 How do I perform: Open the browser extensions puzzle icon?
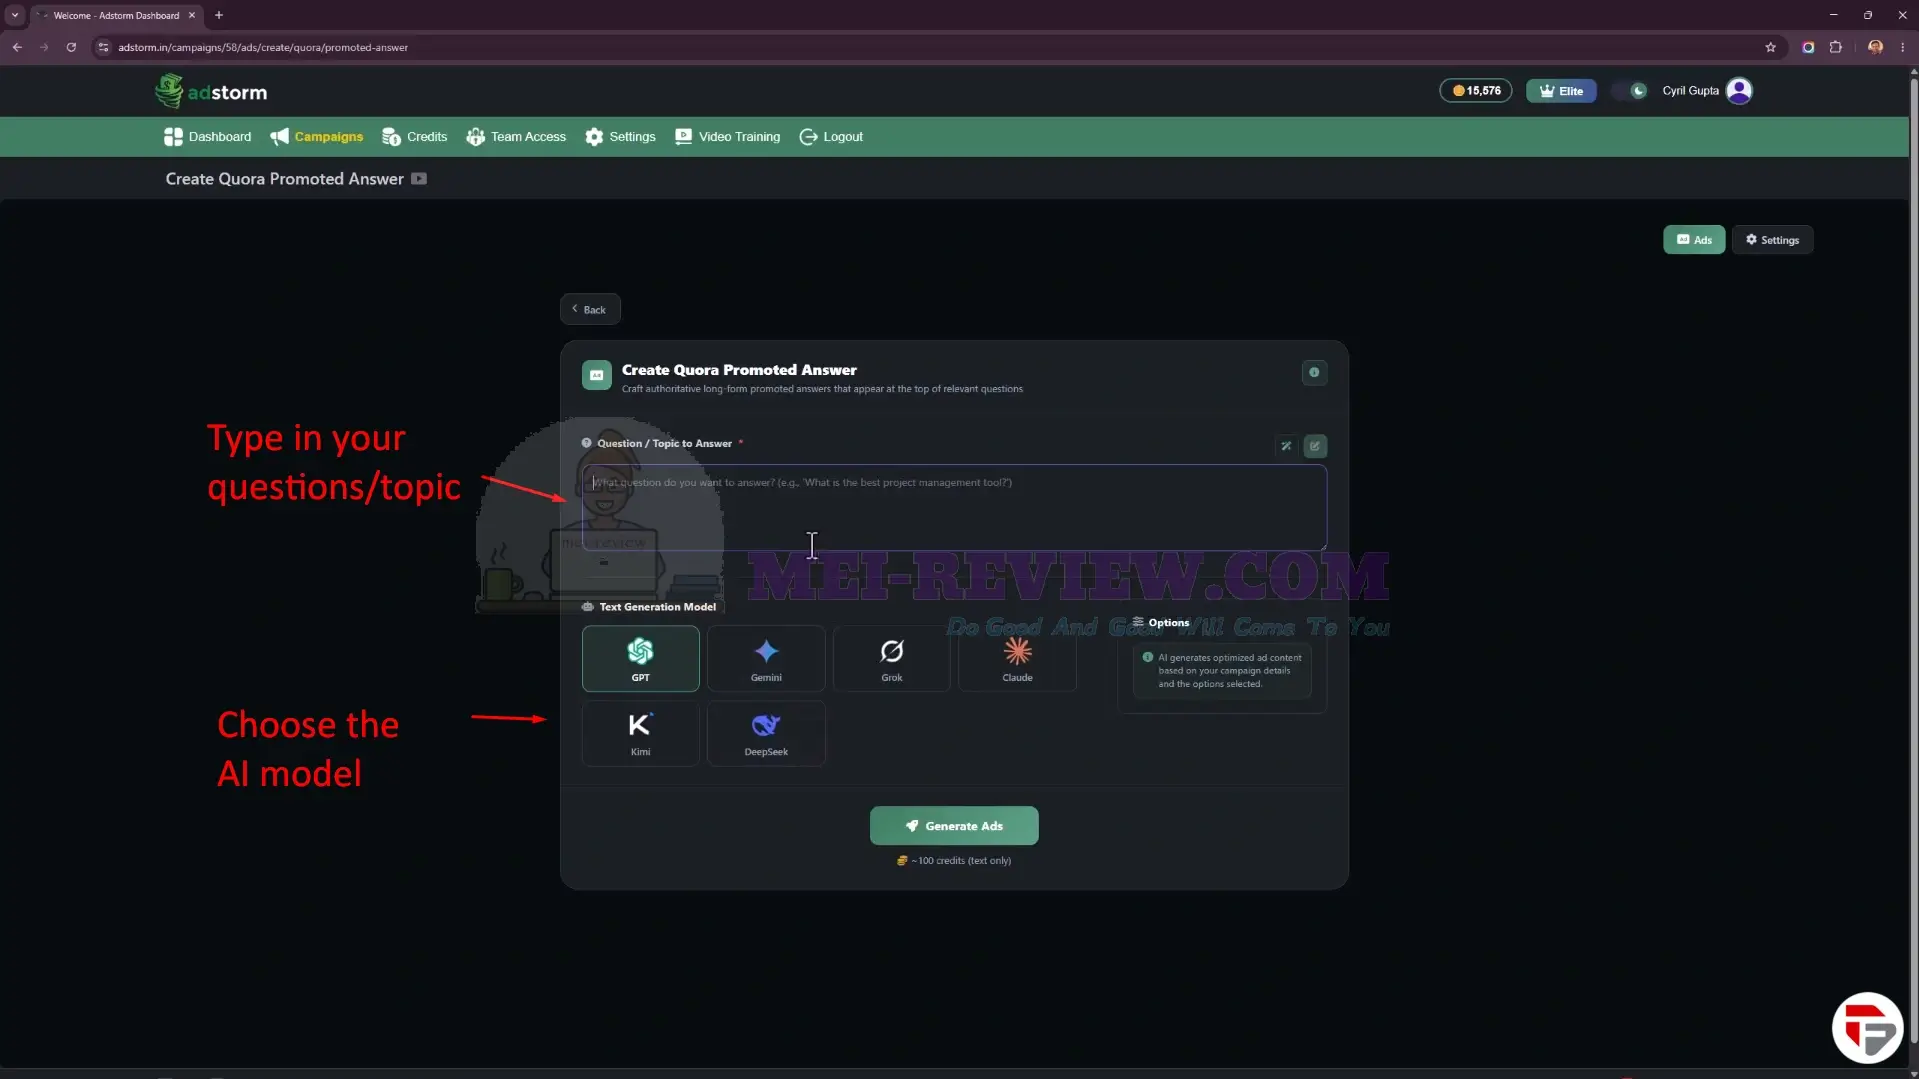[1836, 47]
